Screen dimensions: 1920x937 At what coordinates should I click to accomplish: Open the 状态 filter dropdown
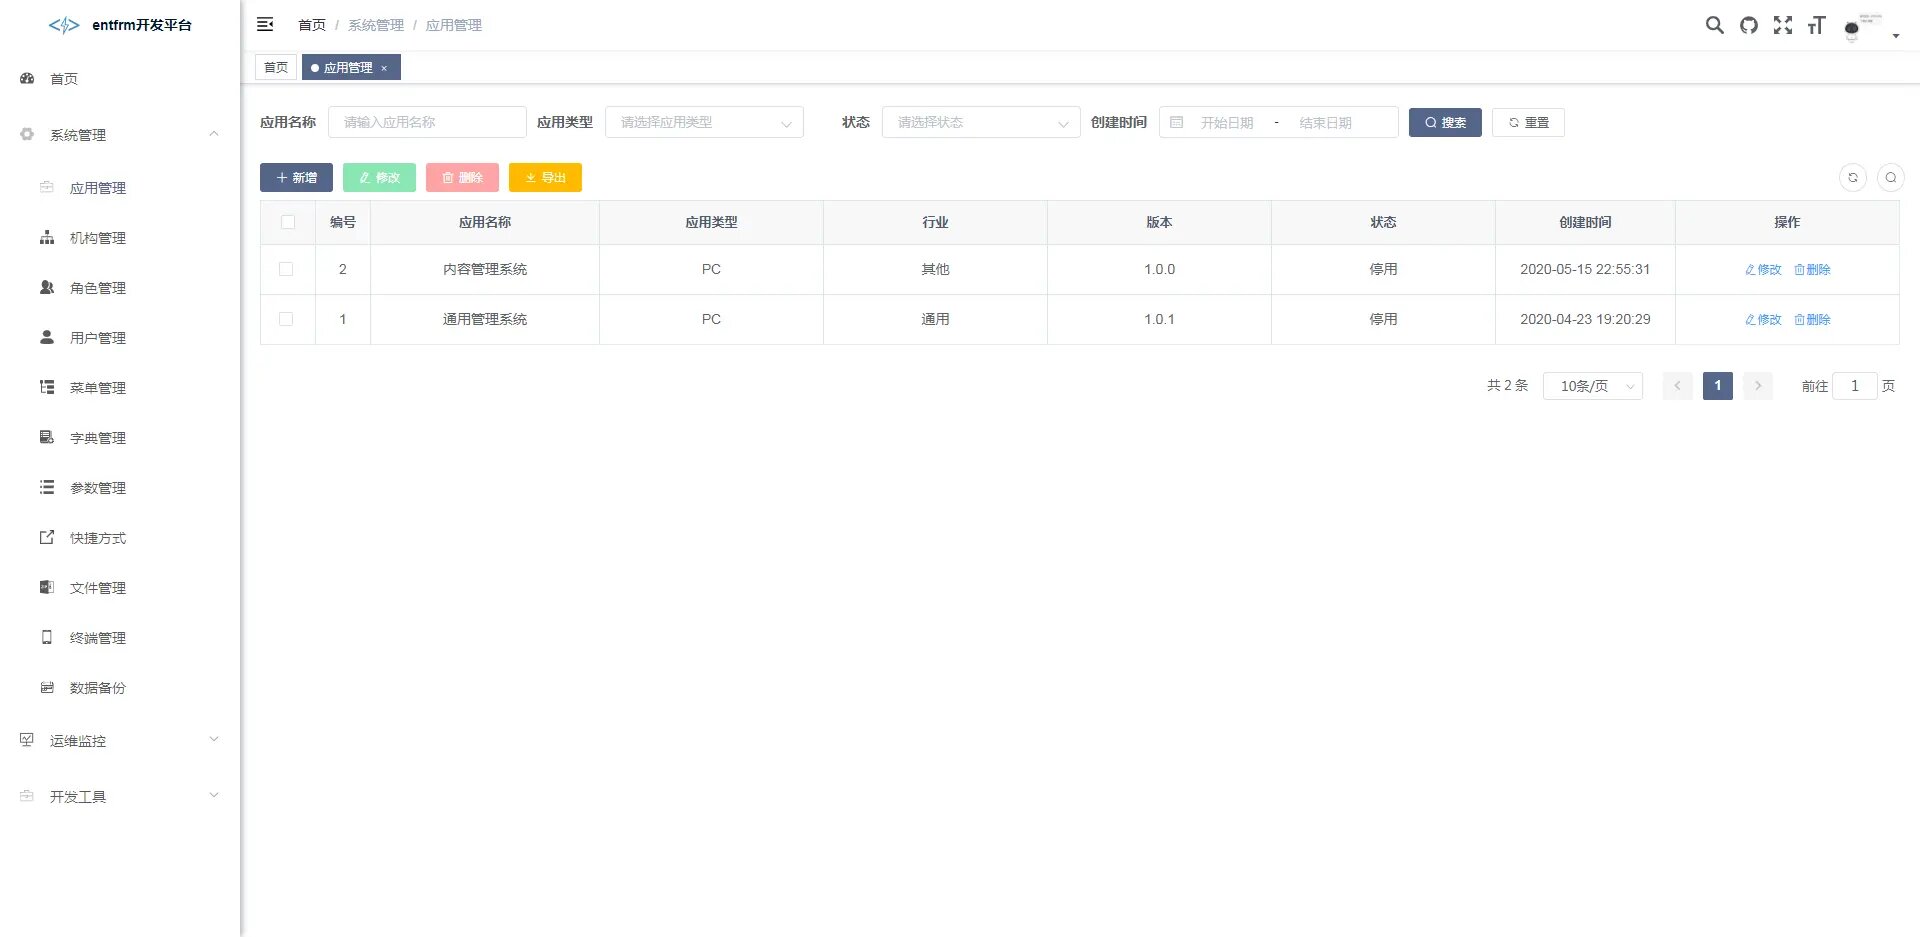point(980,122)
